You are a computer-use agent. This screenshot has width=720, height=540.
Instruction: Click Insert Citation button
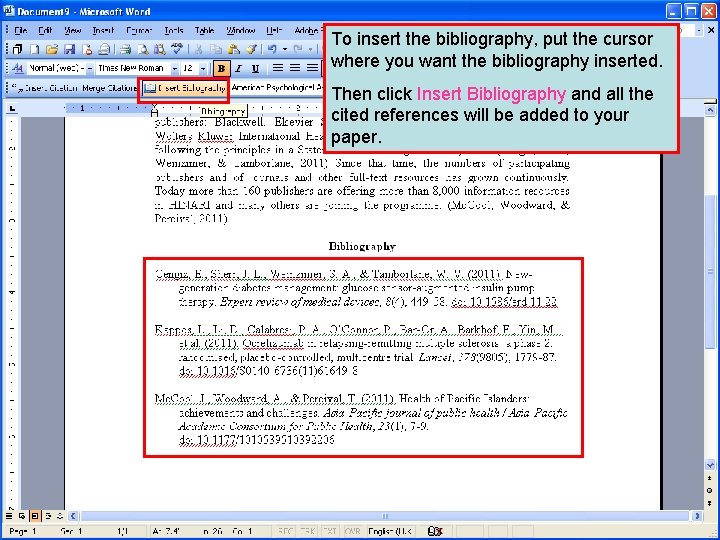[44, 87]
